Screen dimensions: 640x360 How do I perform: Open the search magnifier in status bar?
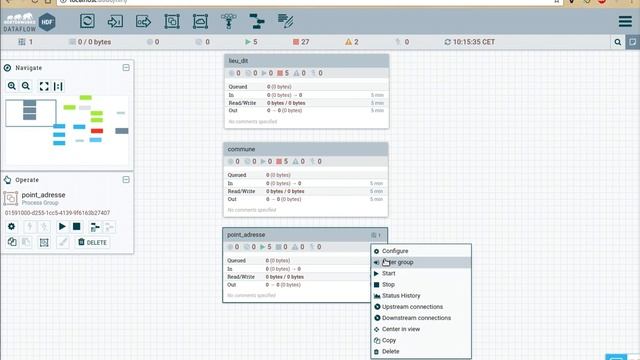[618, 42]
